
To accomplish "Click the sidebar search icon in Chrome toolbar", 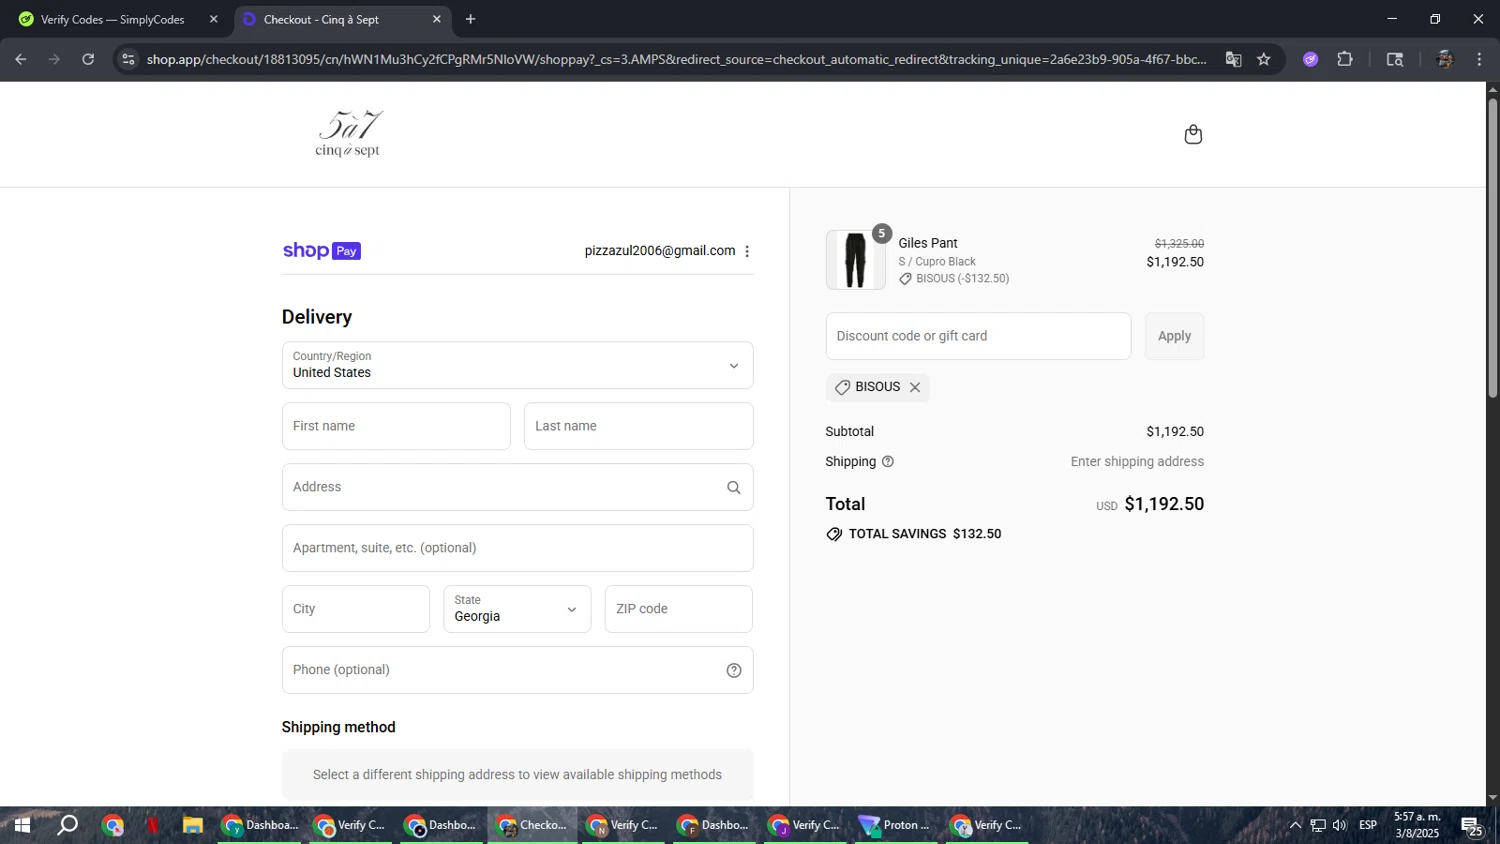I will coord(1395,59).
